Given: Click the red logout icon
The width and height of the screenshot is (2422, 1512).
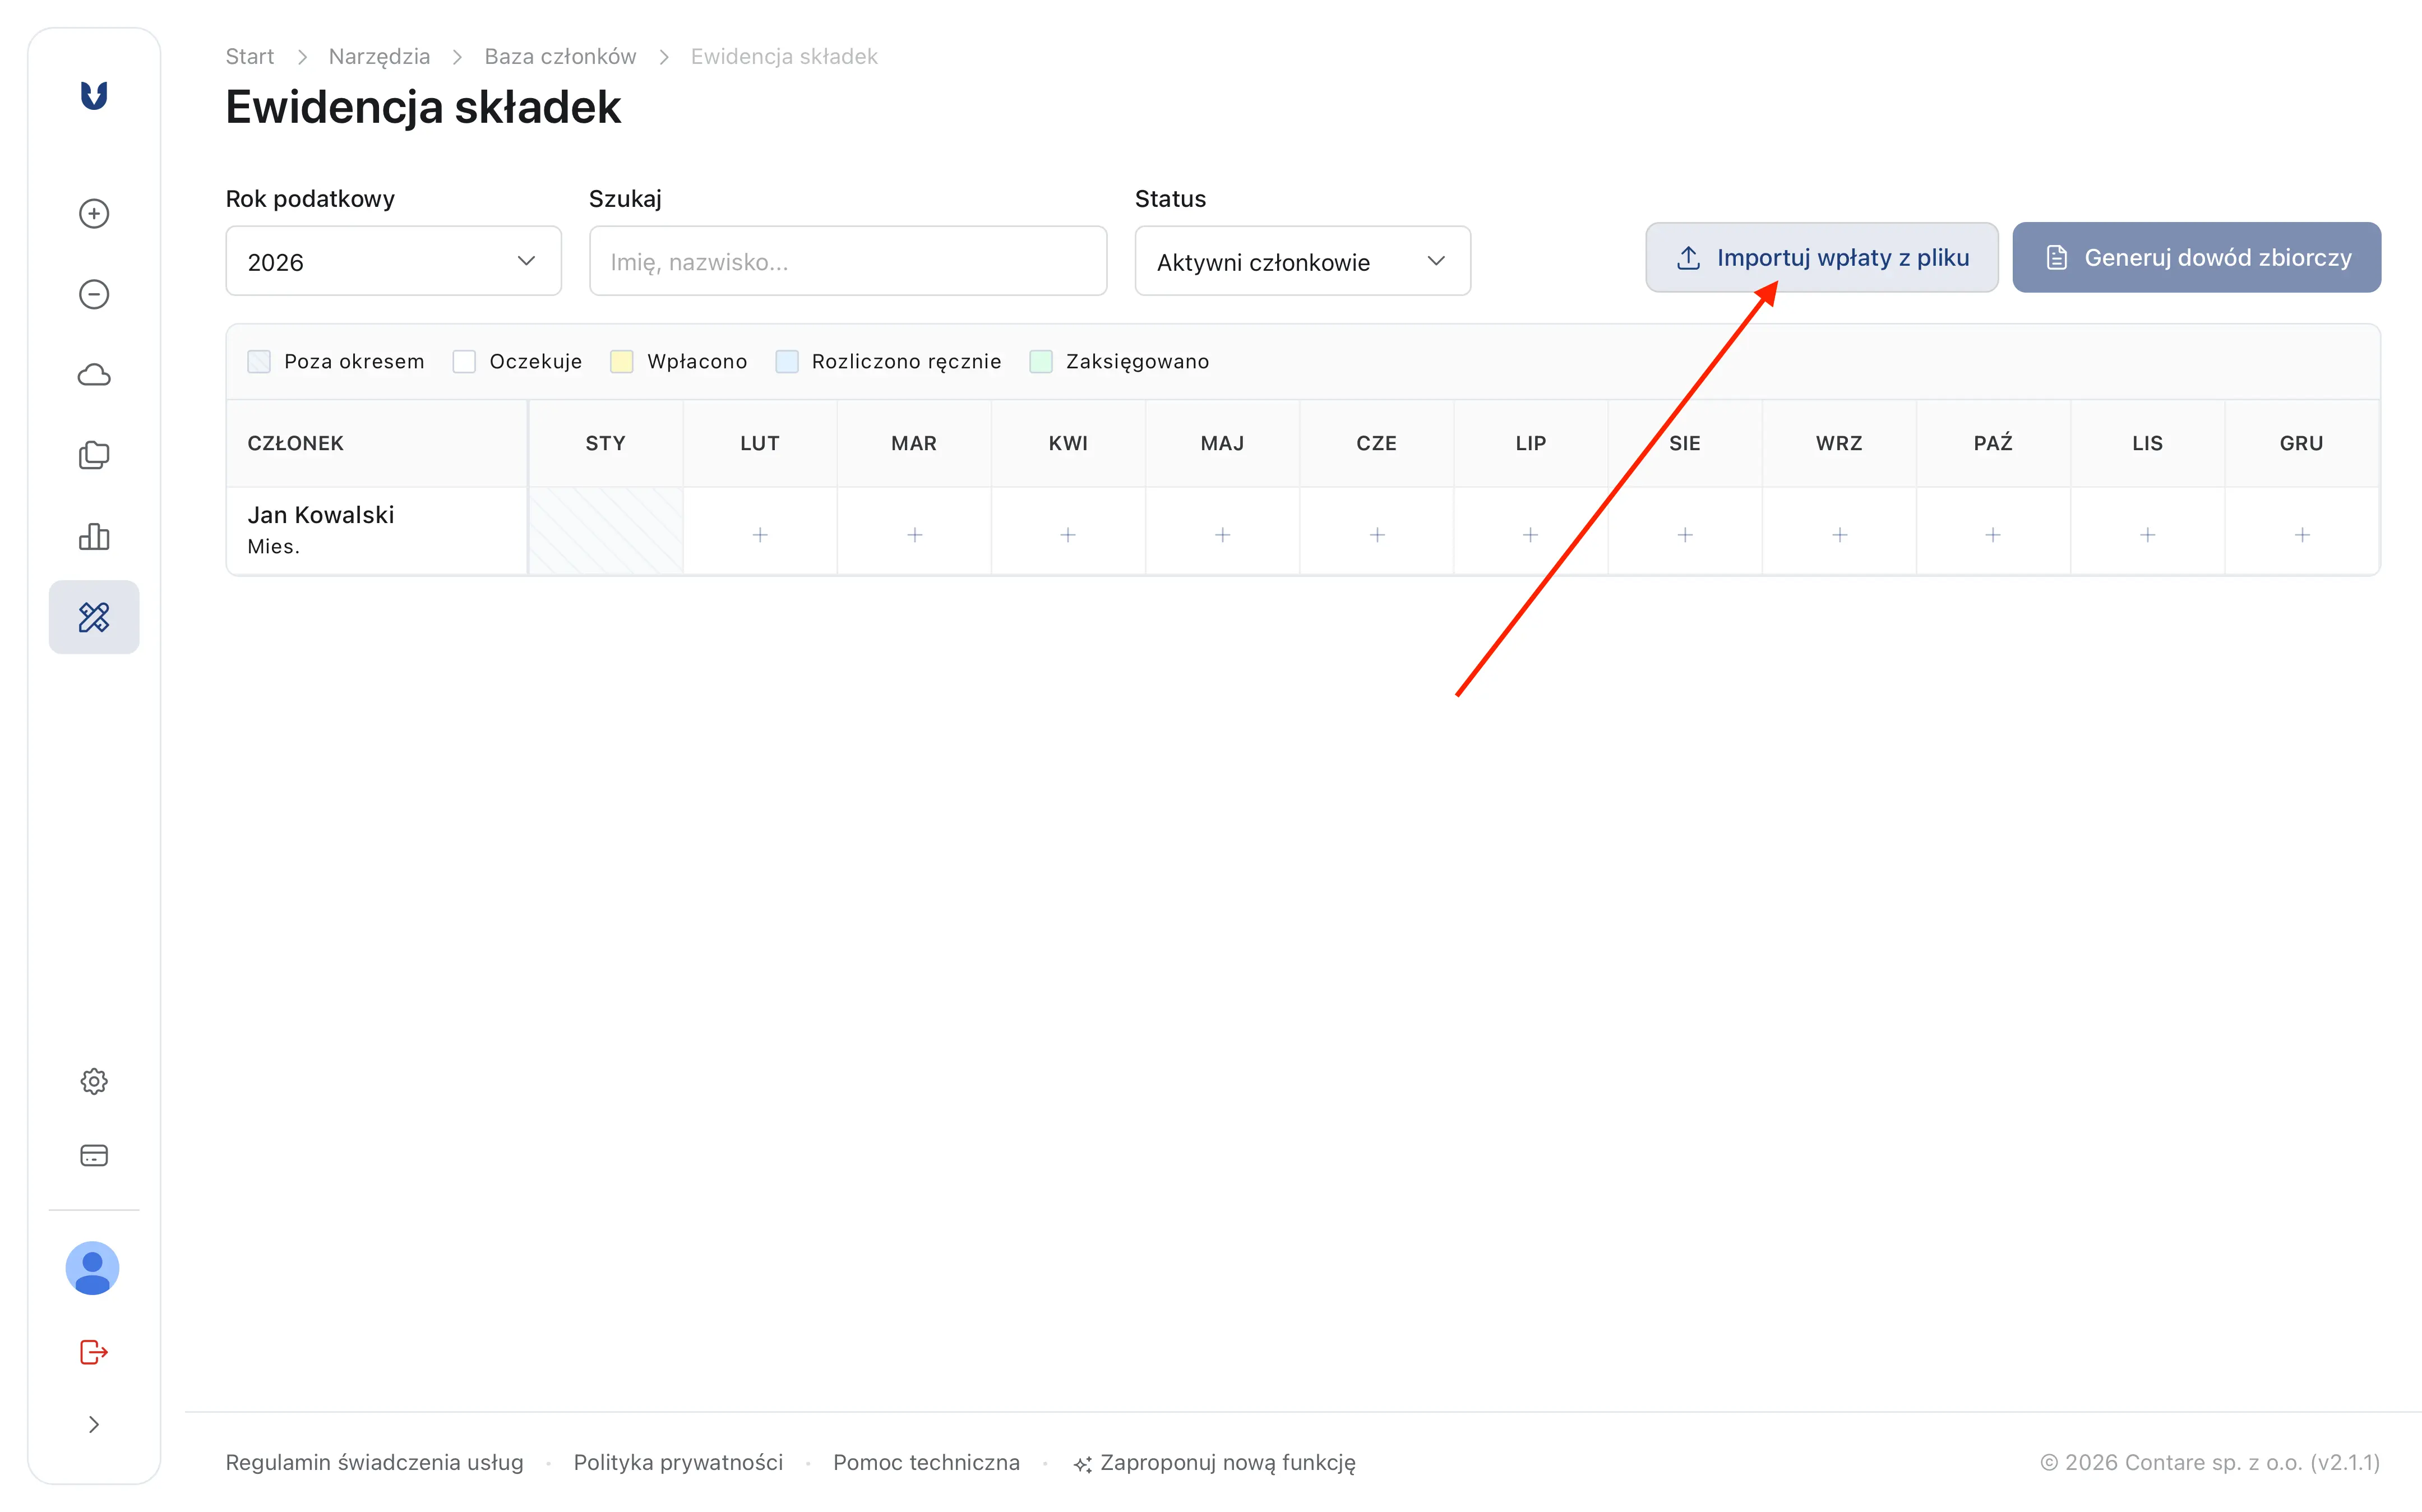Looking at the screenshot, I should click(94, 1352).
